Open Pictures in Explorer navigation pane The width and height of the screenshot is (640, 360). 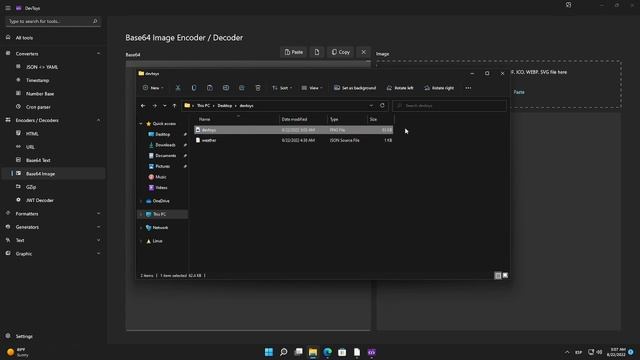pyautogui.click(x=162, y=166)
